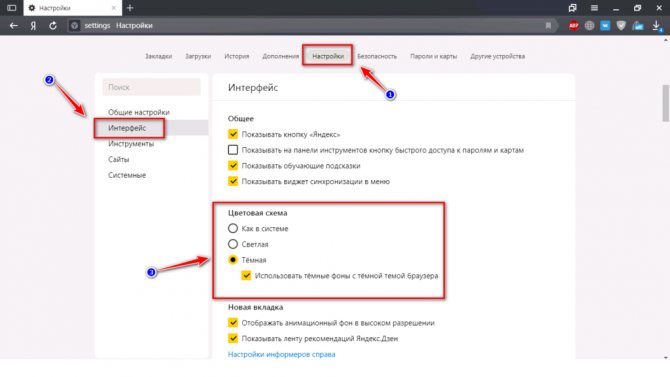Click the site info icon in address bar

coord(74,26)
